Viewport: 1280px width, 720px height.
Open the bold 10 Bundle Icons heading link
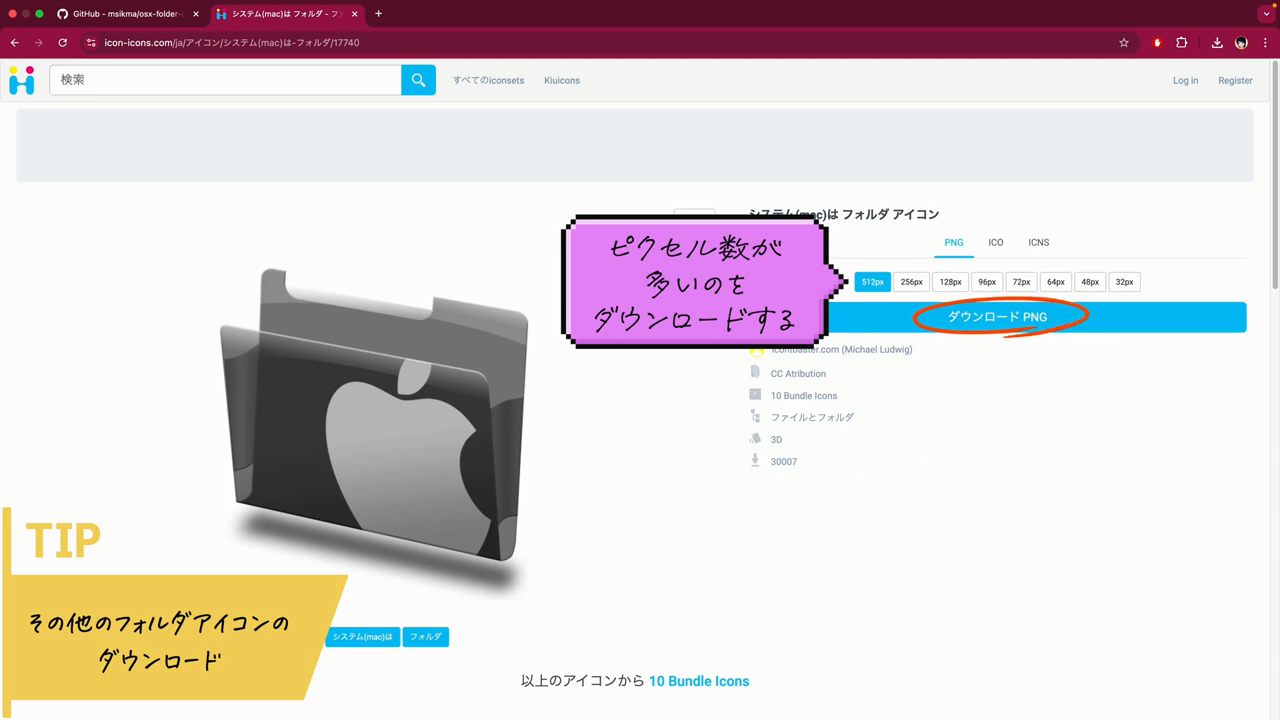click(699, 681)
